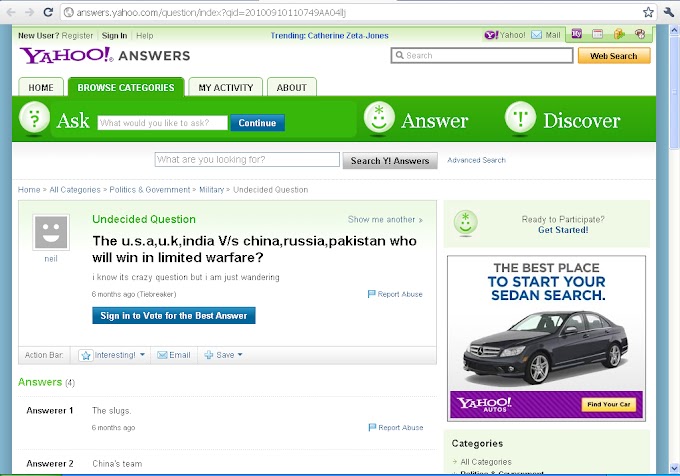Click the Sign In link
Screen dimensions: 680x476
tap(114, 36)
